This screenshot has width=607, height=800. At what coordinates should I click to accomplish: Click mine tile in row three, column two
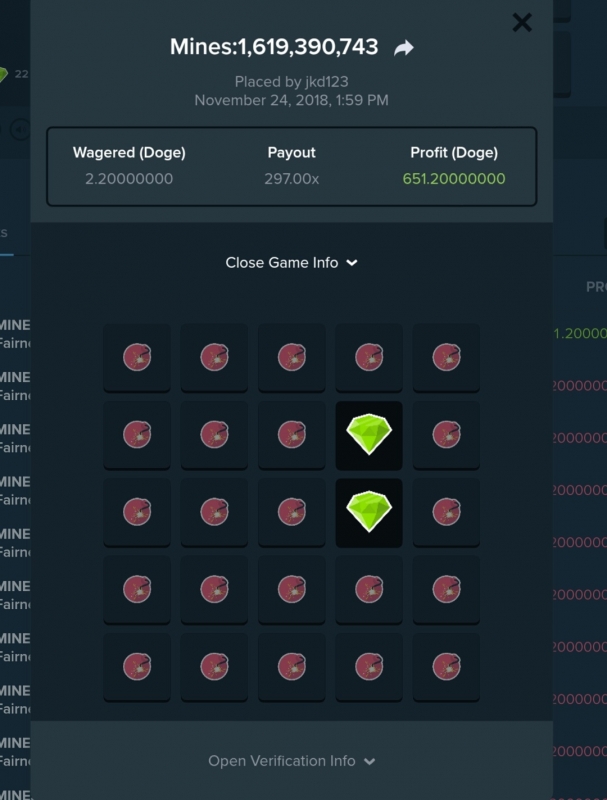pos(214,512)
